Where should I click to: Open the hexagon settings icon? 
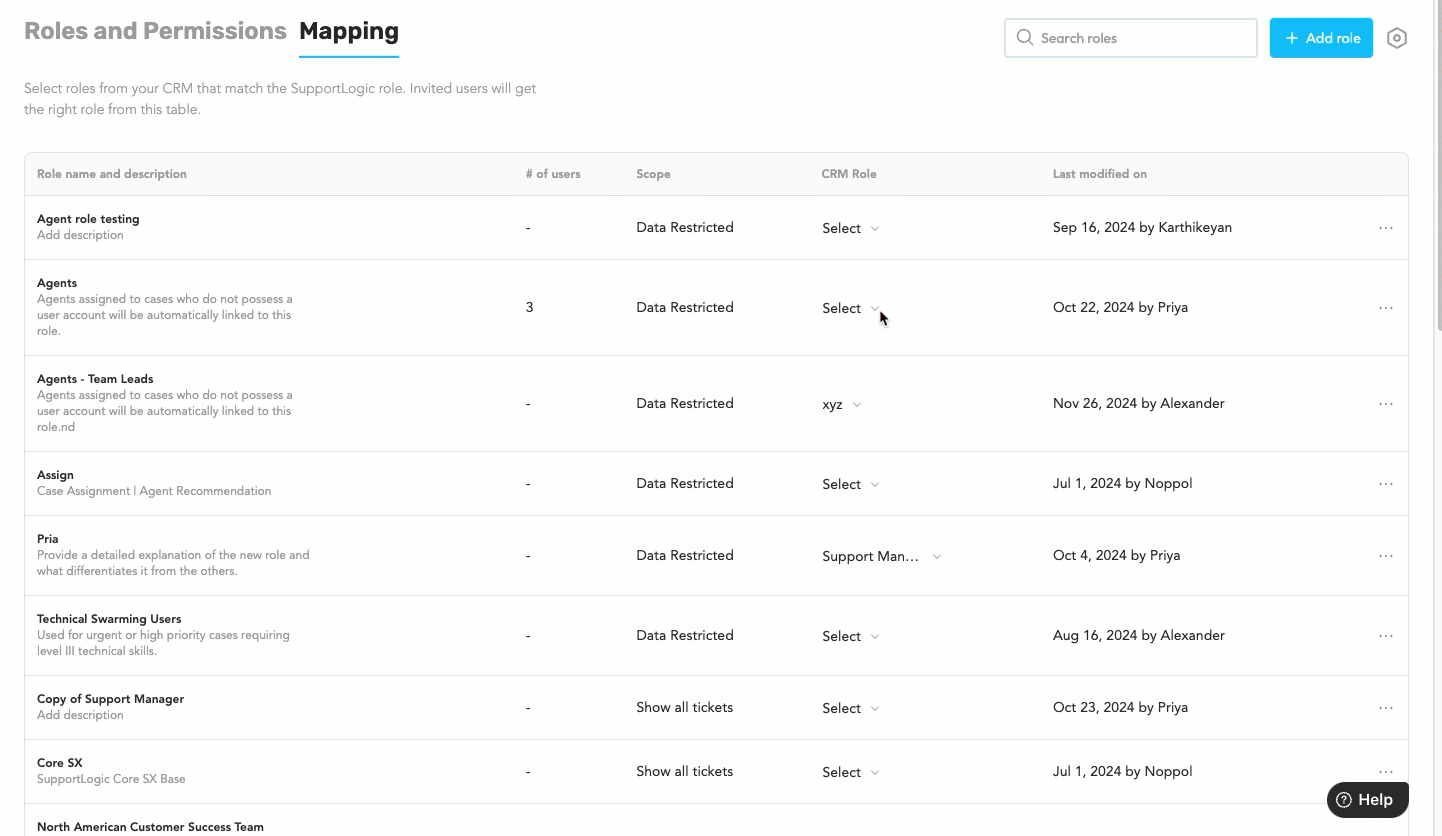click(1397, 38)
